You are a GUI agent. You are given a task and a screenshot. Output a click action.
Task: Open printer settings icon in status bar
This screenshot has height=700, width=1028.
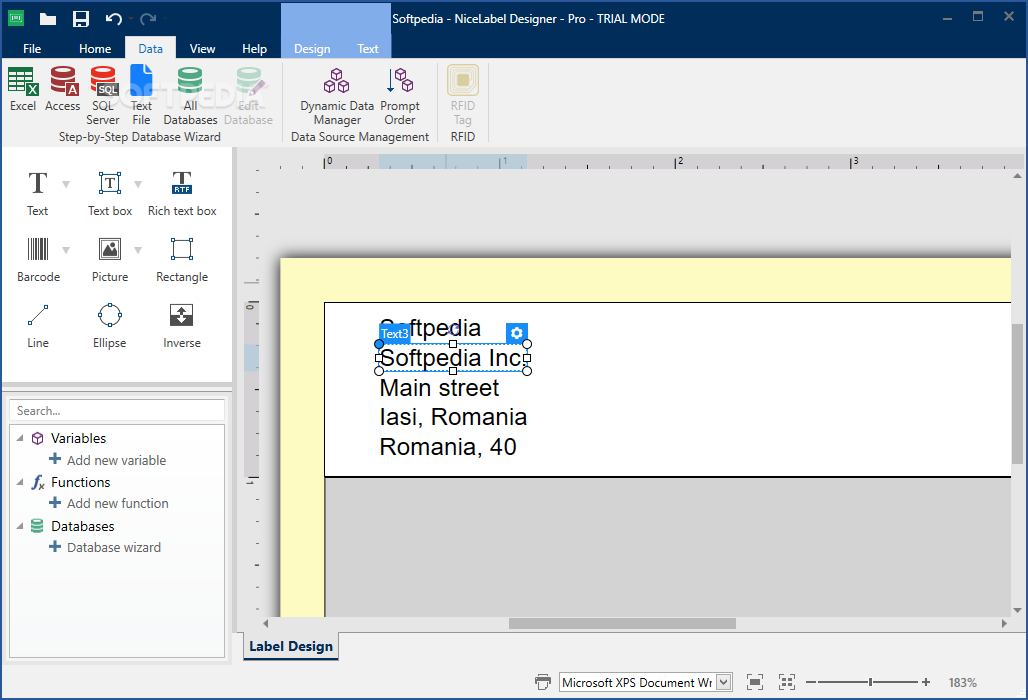coord(543,682)
